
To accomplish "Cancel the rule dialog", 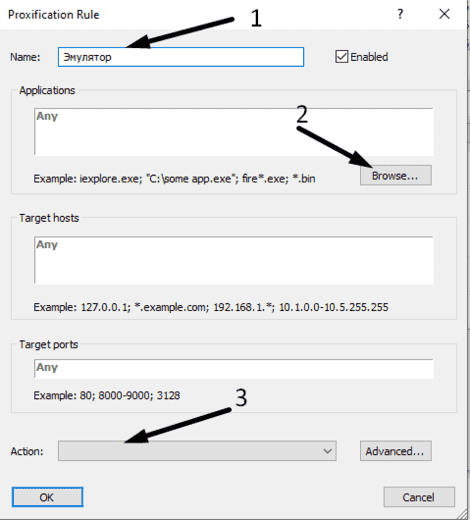I will pos(419,497).
